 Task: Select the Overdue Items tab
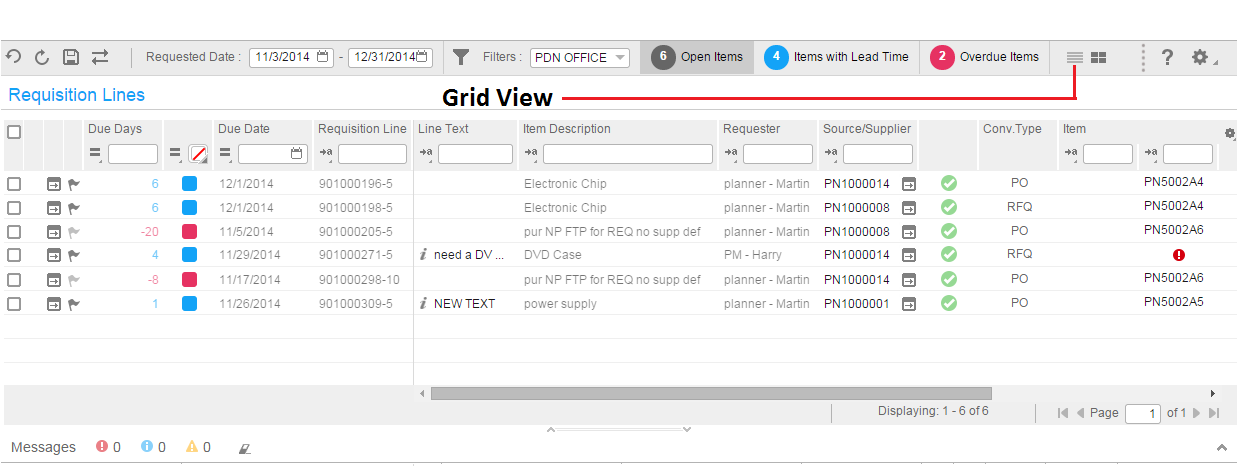coord(986,57)
